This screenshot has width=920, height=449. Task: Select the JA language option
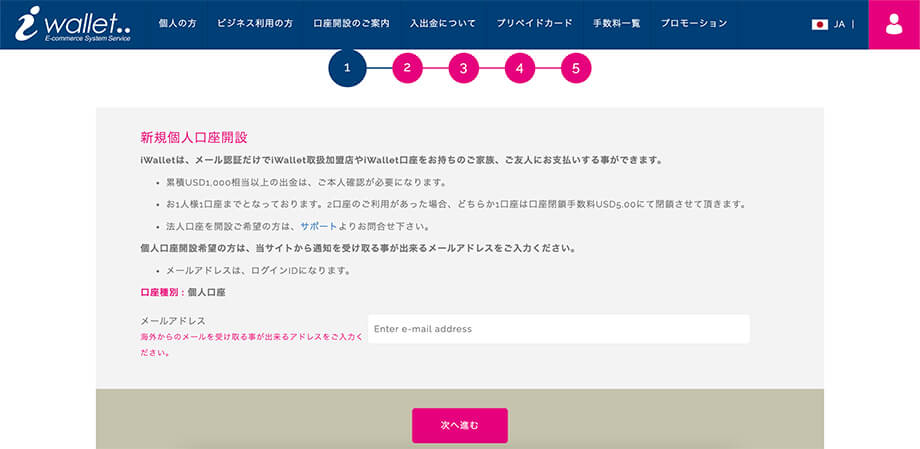coord(839,24)
